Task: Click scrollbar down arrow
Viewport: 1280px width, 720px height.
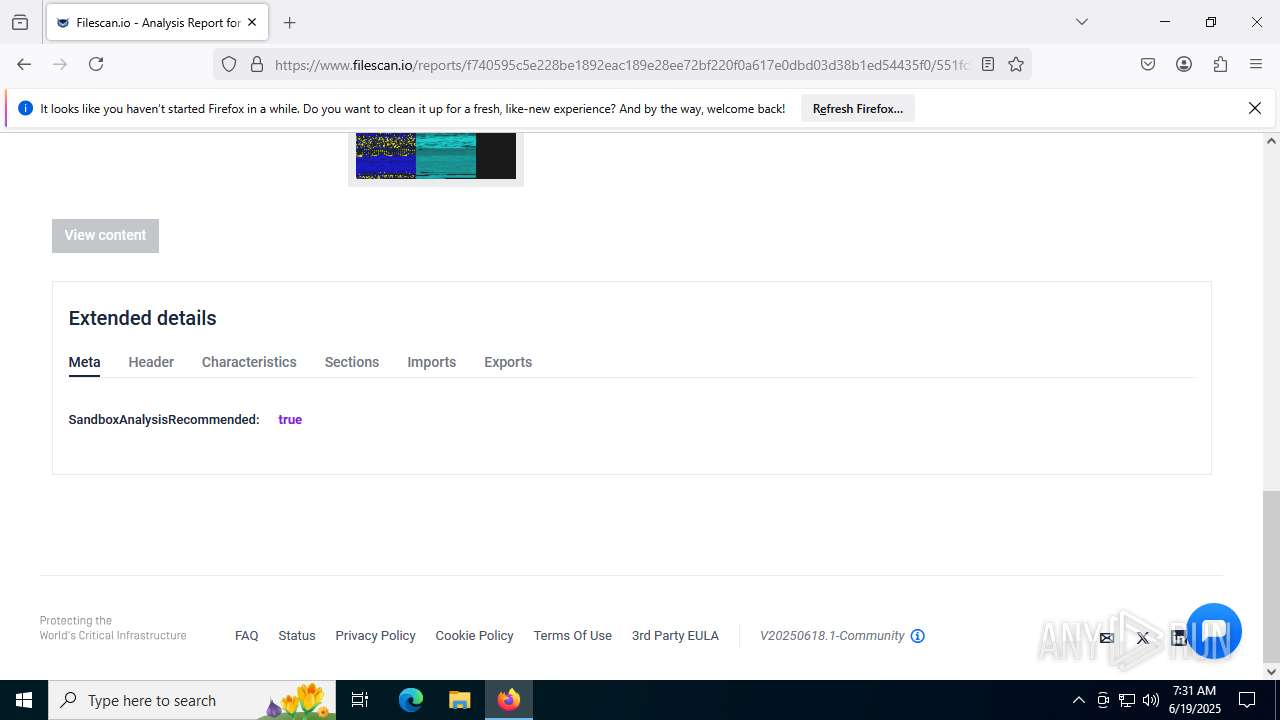Action: (1271, 671)
